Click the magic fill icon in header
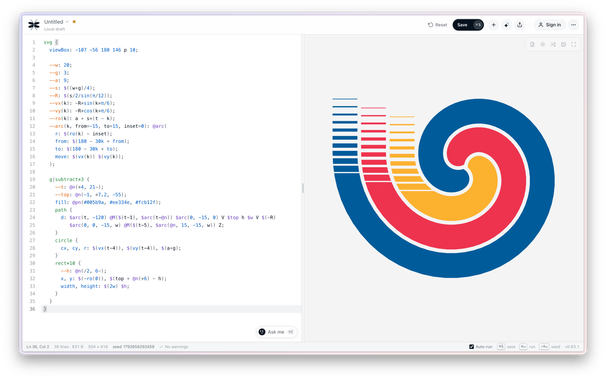The width and height of the screenshot is (606, 380). click(507, 25)
